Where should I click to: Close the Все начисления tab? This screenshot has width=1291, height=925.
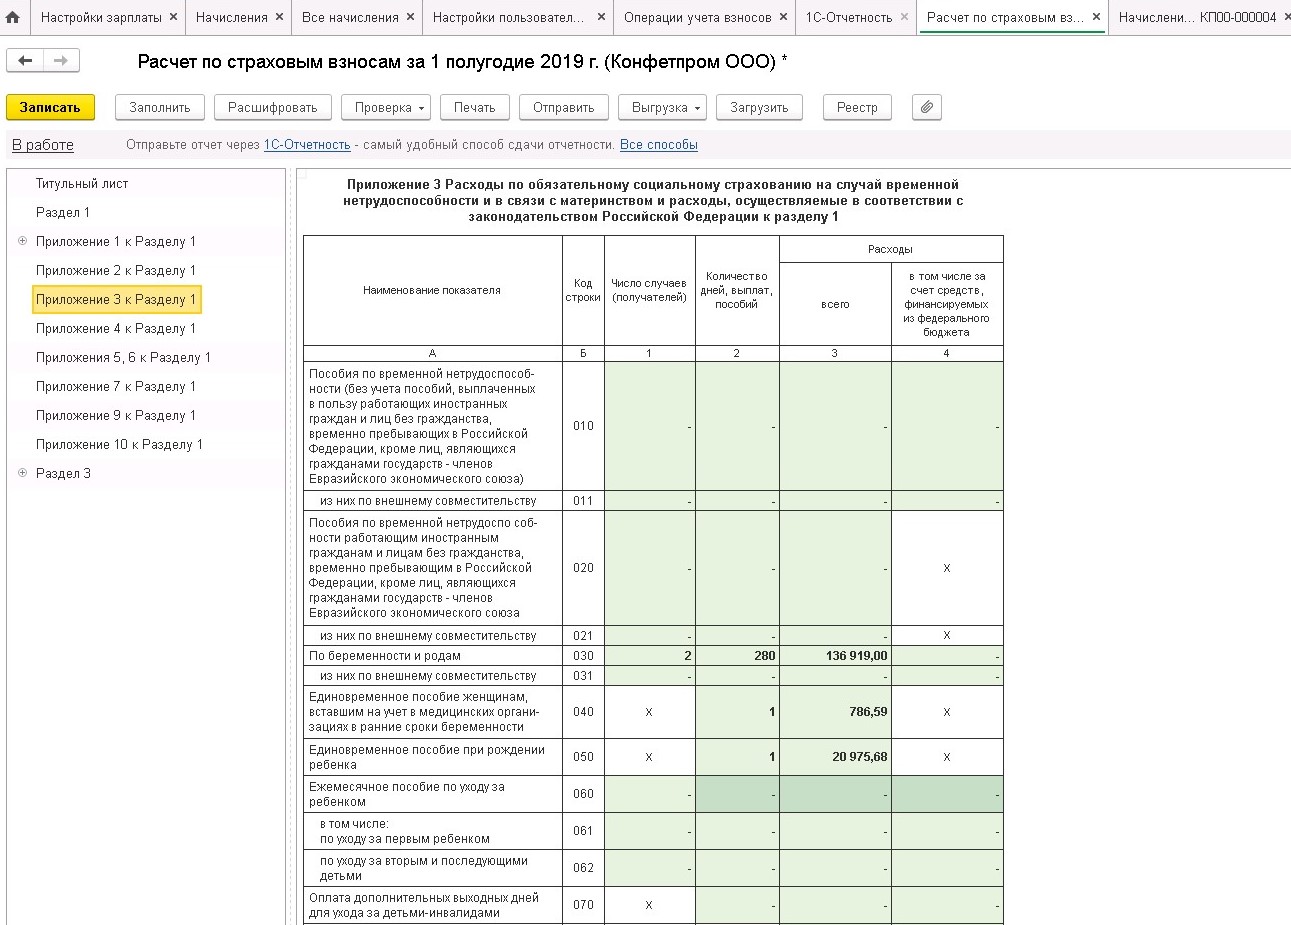[411, 17]
